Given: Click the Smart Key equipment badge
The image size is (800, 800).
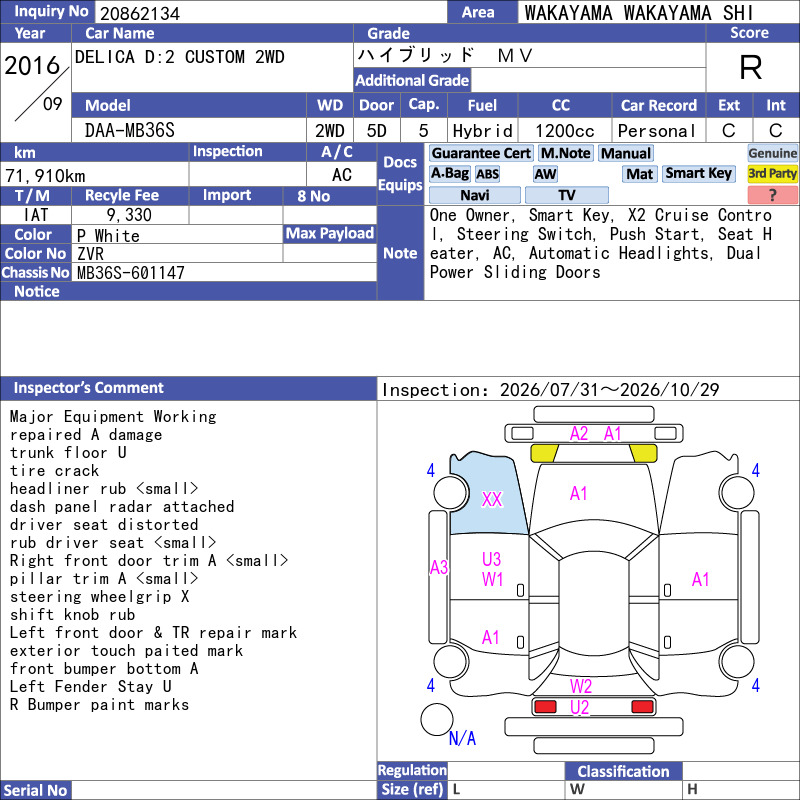Looking at the screenshot, I should coord(698,173).
